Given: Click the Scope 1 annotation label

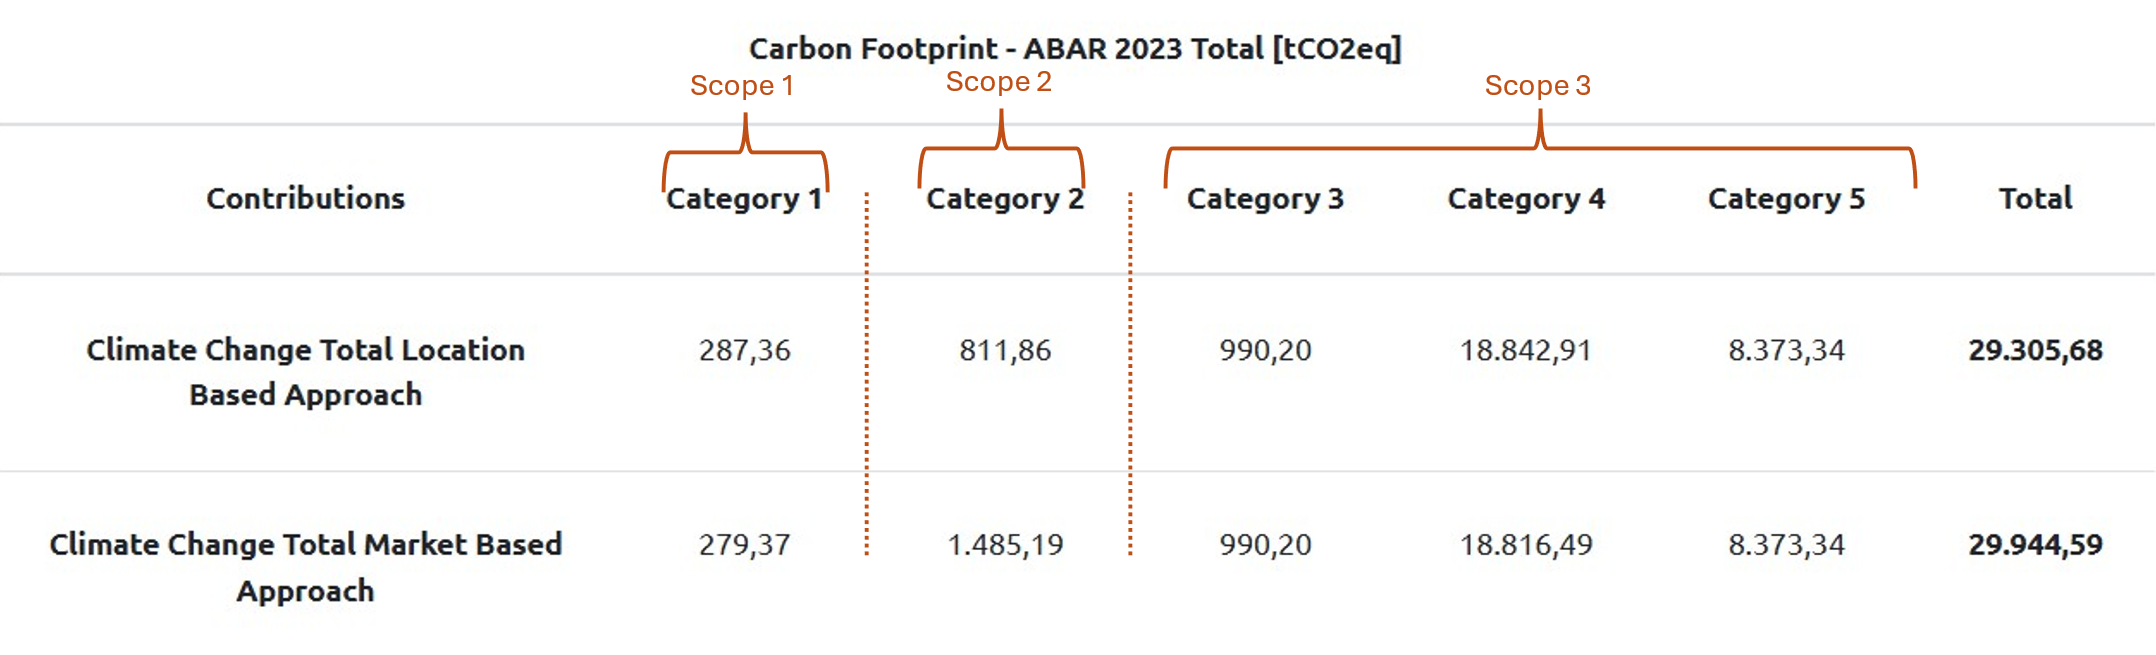Looking at the screenshot, I should tap(741, 86).
